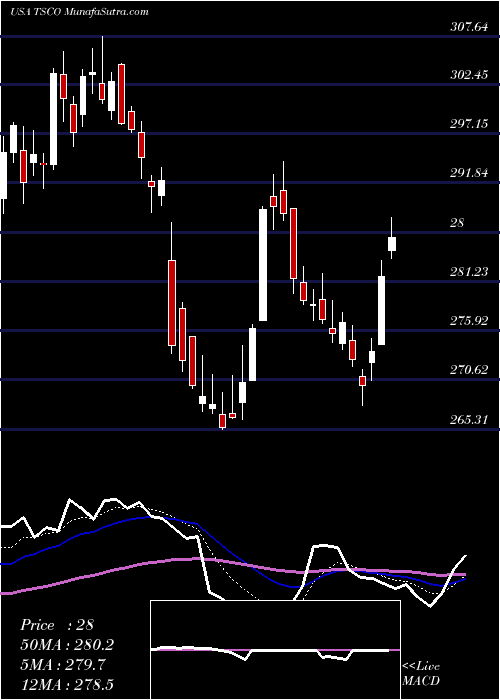Select the 270.62 price level label
Image resolution: width=500 pixels, height=700 pixels.
tap(469, 370)
